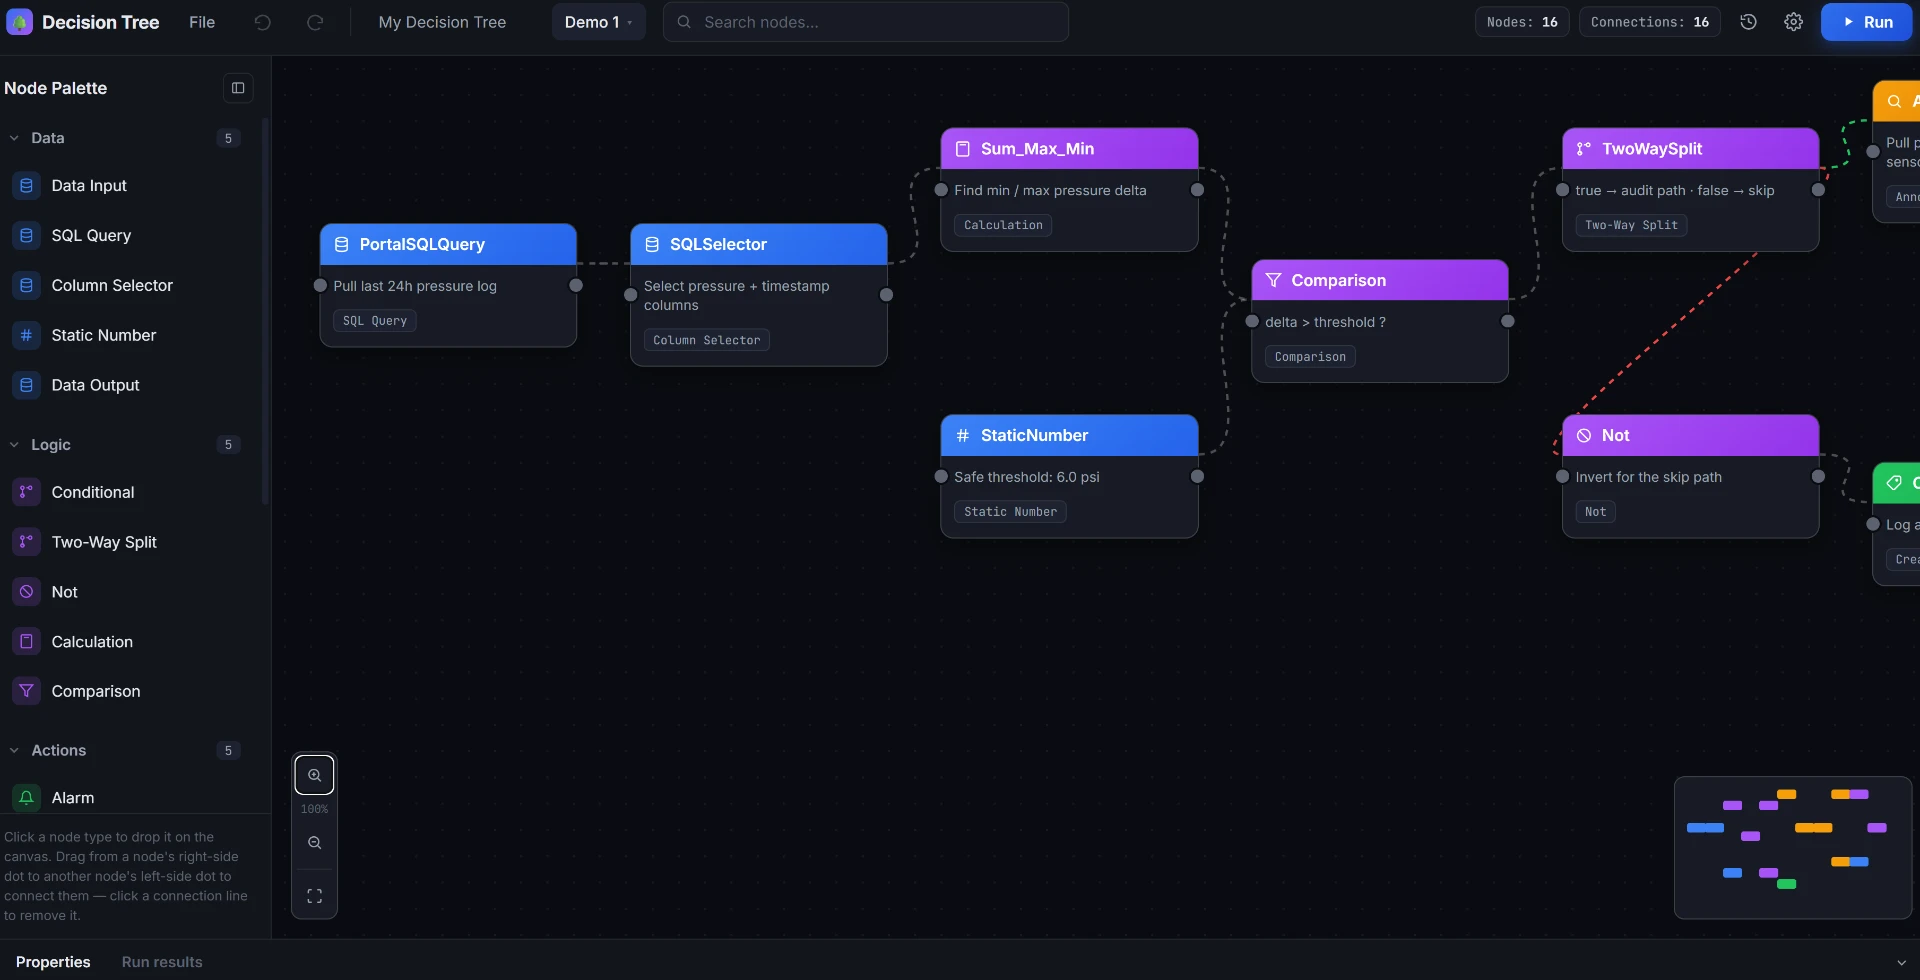Image resolution: width=1920 pixels, height=980 pixels.
Task: Zoom in on the canvas
Action: 314,775
